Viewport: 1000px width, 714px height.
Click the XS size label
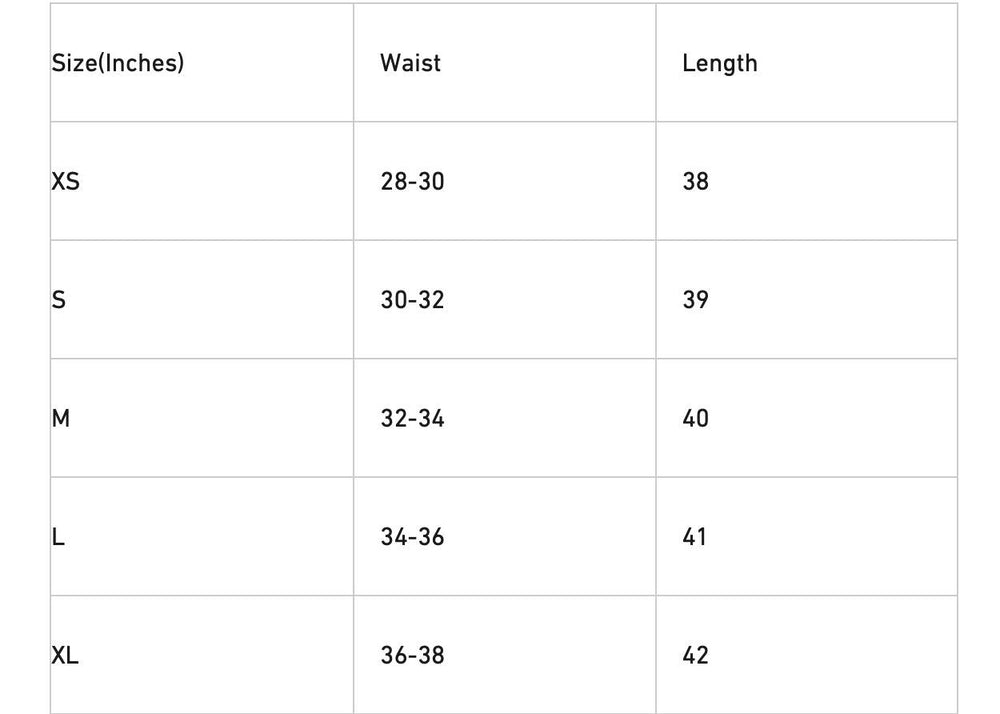pyautogui.click(x=65, y=181)
